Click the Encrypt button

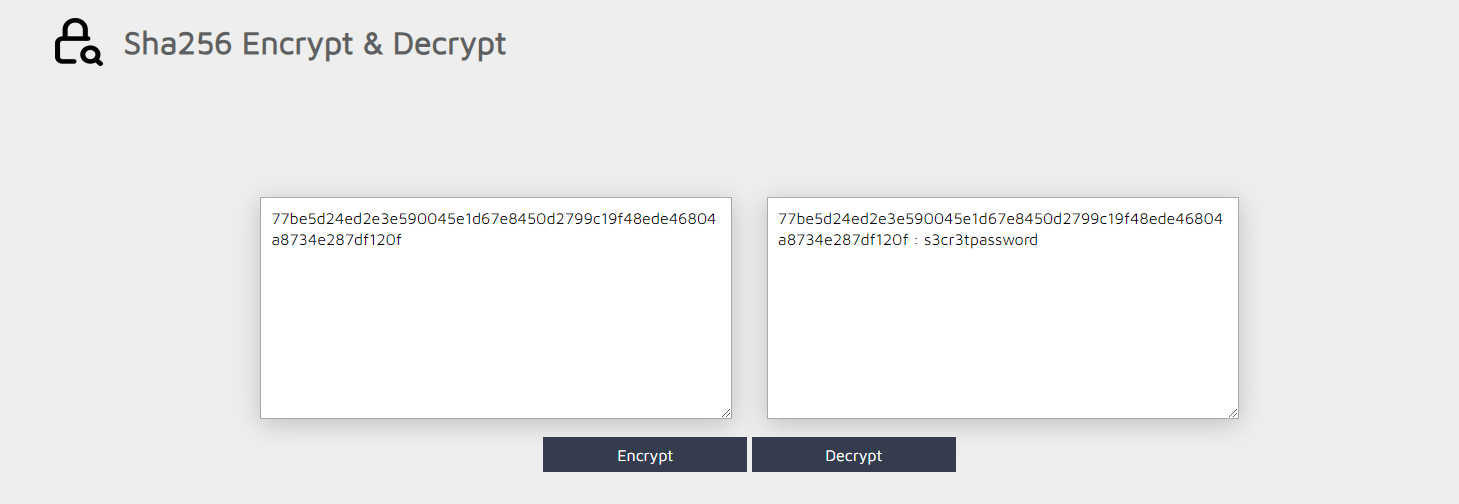tap(645, 455)
